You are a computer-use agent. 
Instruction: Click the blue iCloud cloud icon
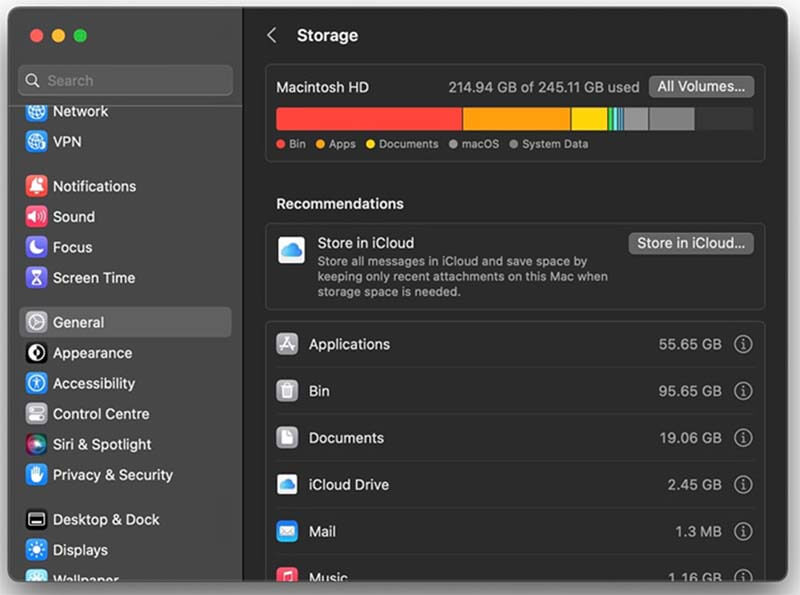(x=291, y=250)
